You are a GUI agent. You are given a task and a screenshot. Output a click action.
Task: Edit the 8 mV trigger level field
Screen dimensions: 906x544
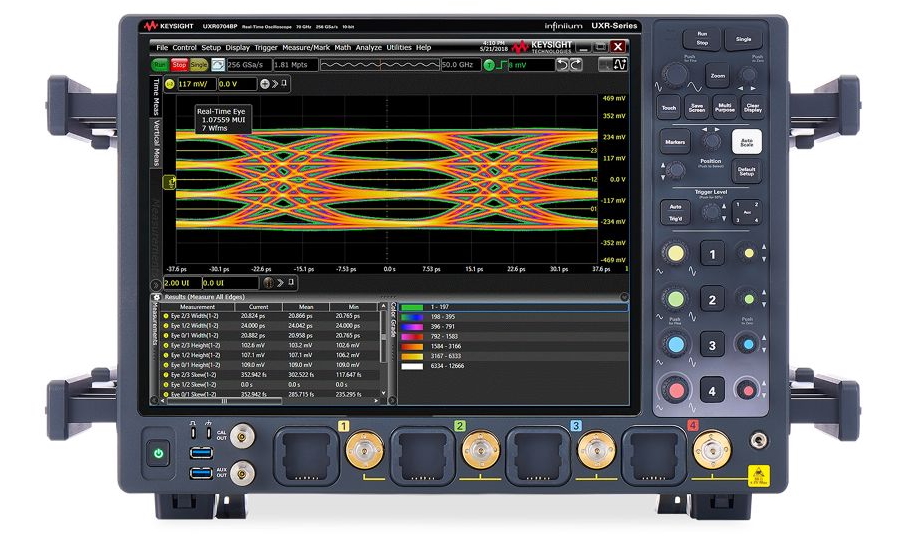pos(530,65)
